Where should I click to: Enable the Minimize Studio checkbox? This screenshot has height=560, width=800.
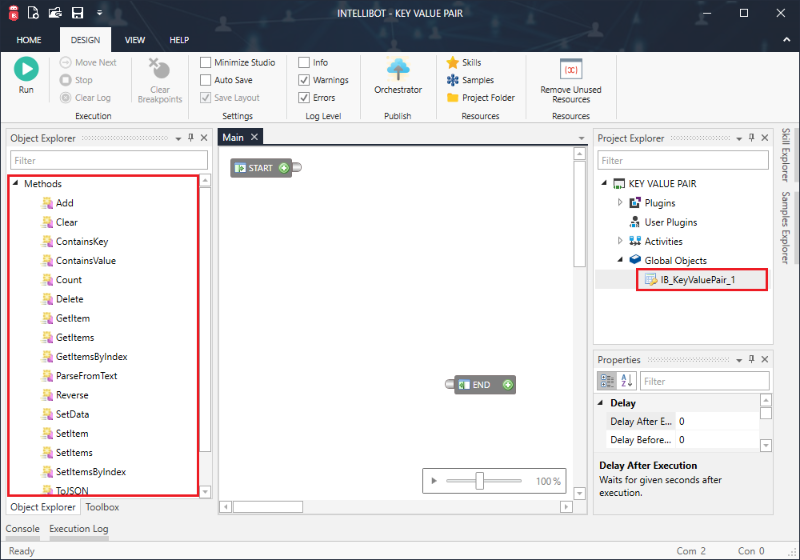tap(206, 62)
